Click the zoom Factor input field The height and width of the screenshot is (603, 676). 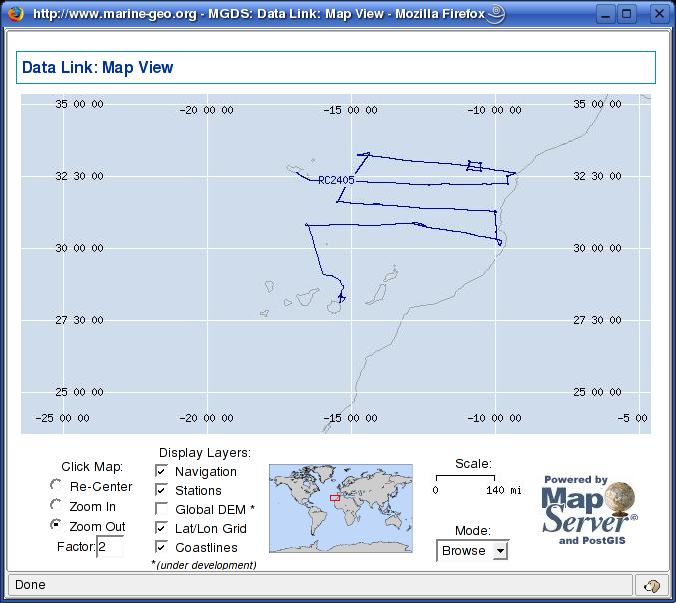[109, 546]
